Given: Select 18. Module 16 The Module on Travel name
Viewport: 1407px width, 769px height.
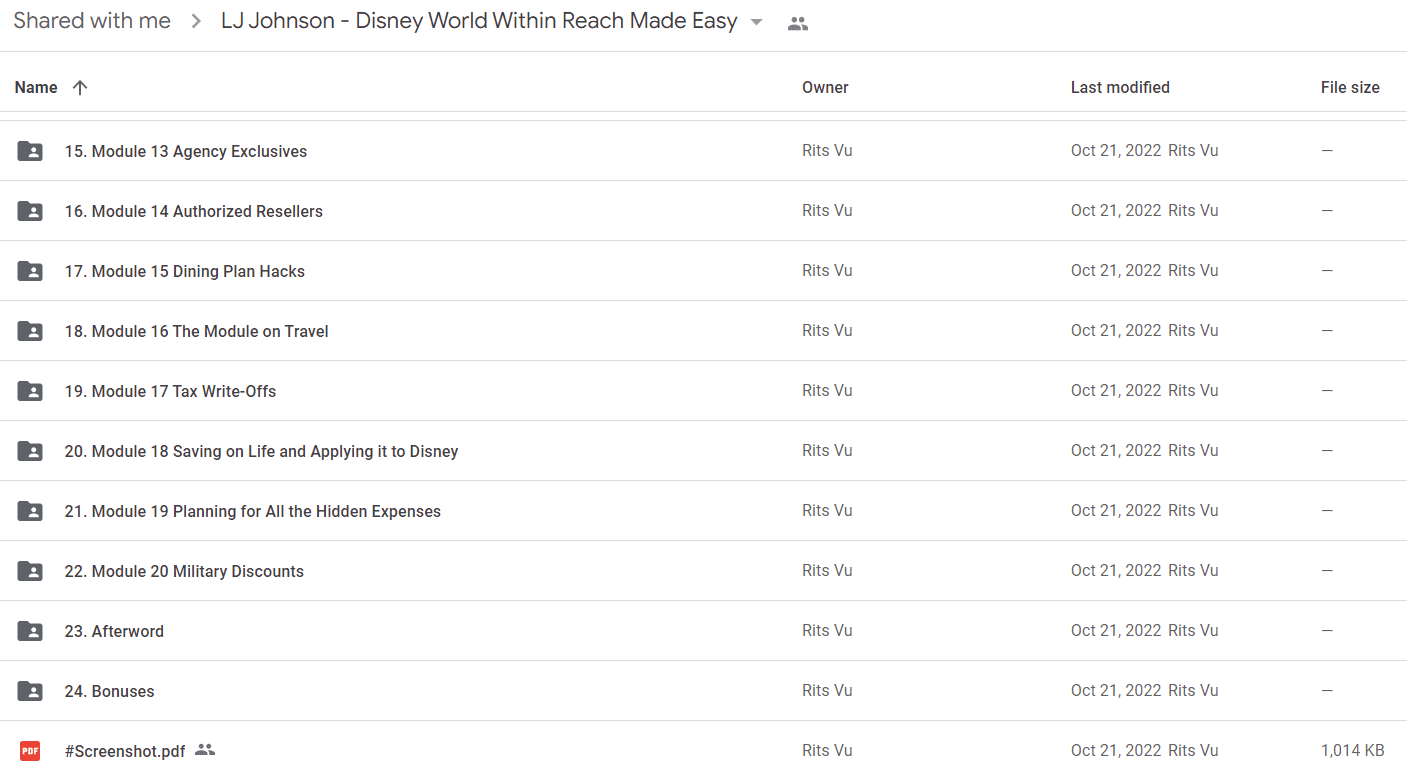Looking at the screenshot, I should (x=197, y=331).
